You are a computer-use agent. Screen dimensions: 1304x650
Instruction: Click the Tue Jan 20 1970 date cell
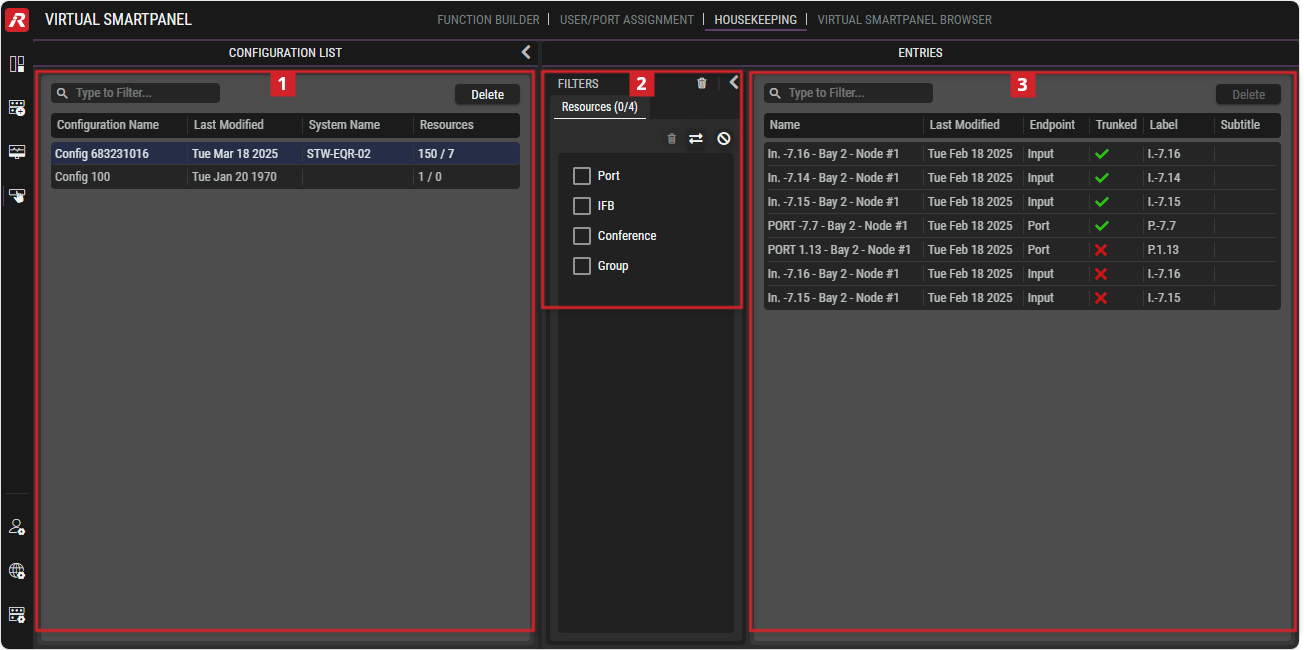click(x=234, y=177)
